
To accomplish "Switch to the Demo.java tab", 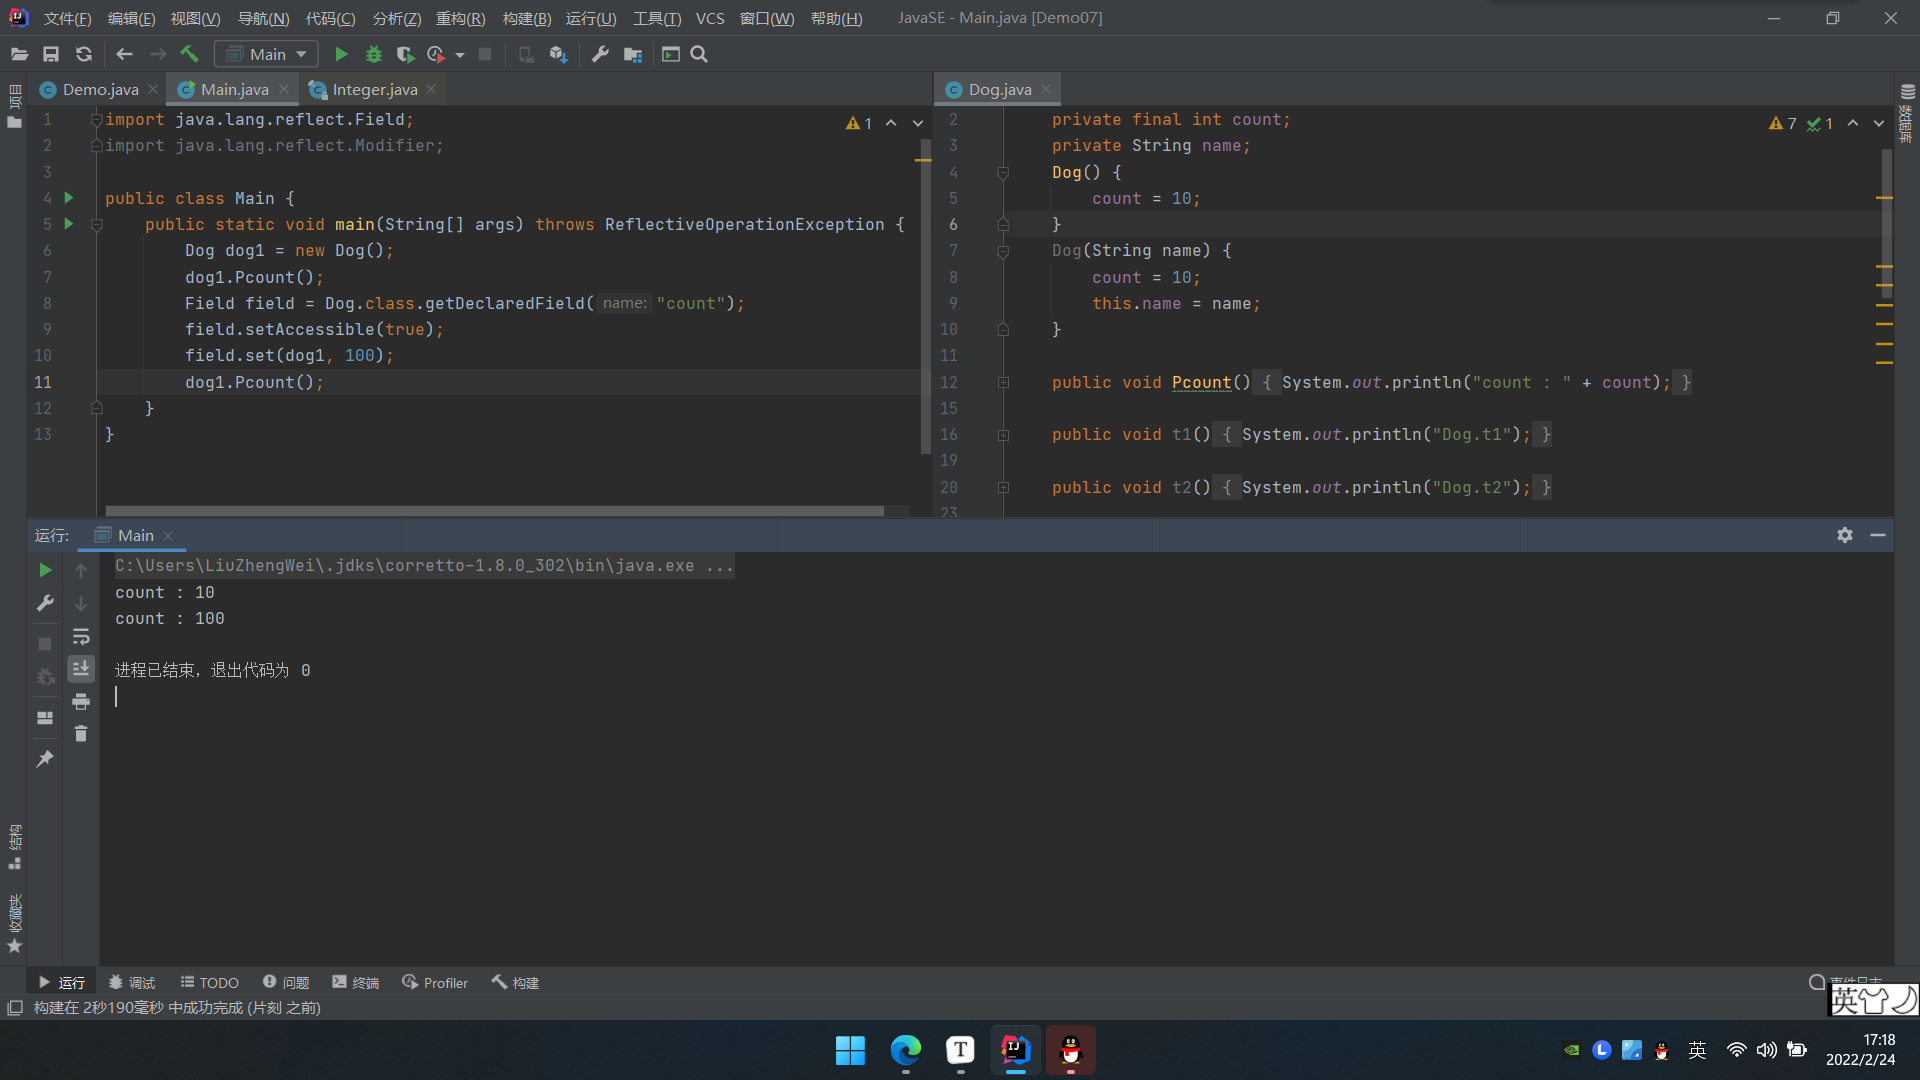I will (100, 88).
